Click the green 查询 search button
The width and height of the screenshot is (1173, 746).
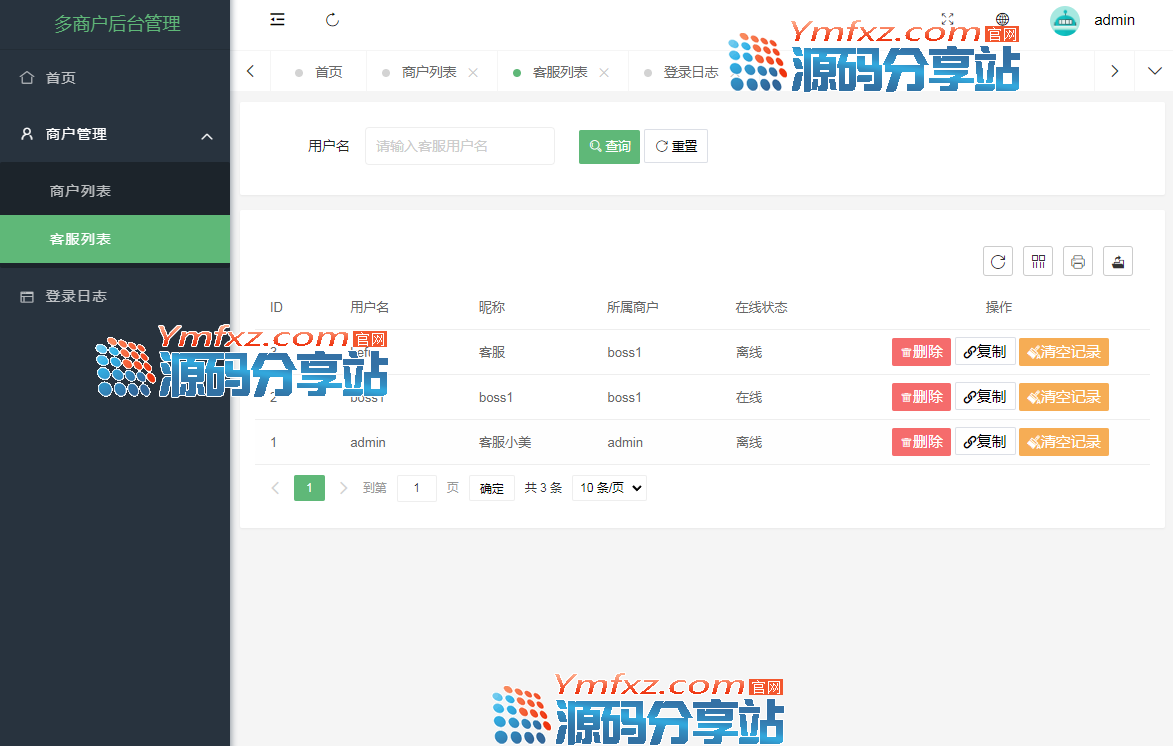(609, 146)
